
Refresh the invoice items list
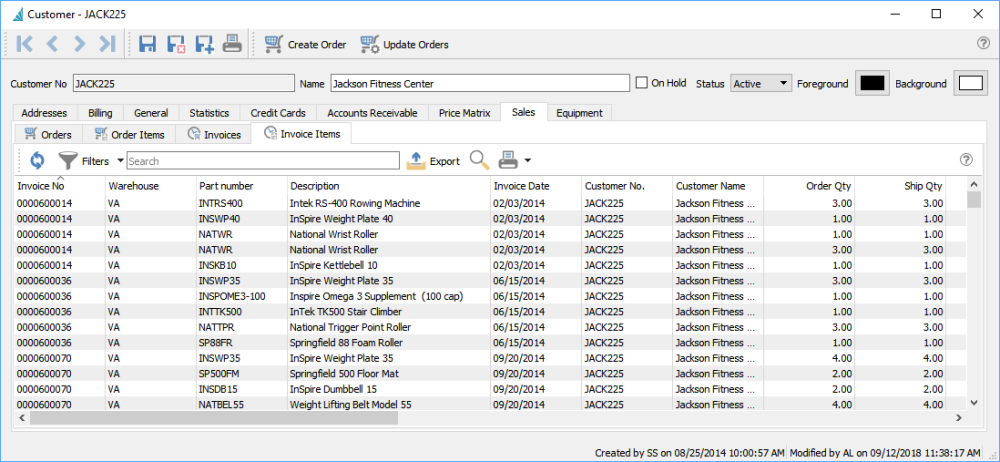pos(37,160)
